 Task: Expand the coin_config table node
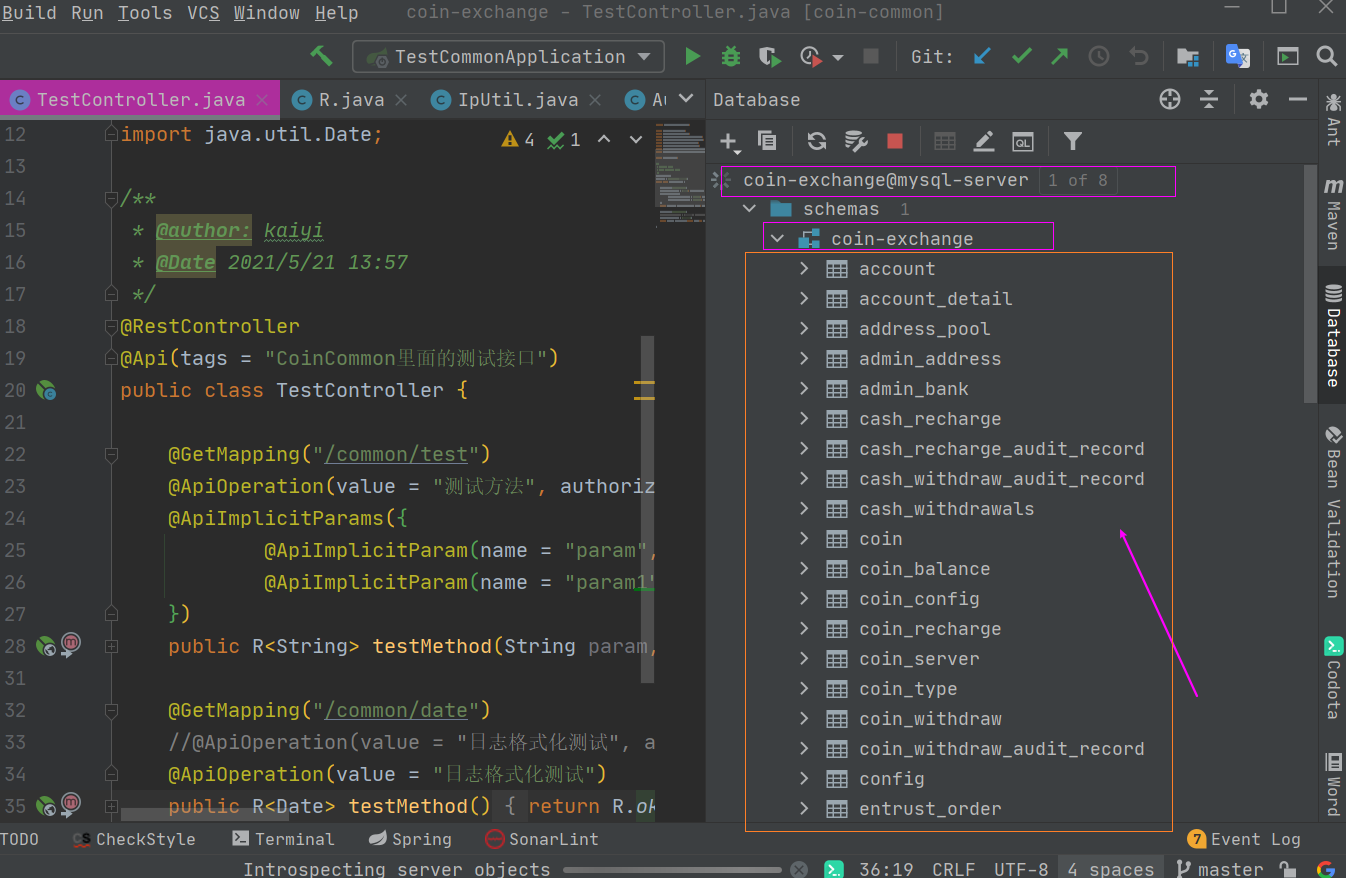[x=804, y=599]
